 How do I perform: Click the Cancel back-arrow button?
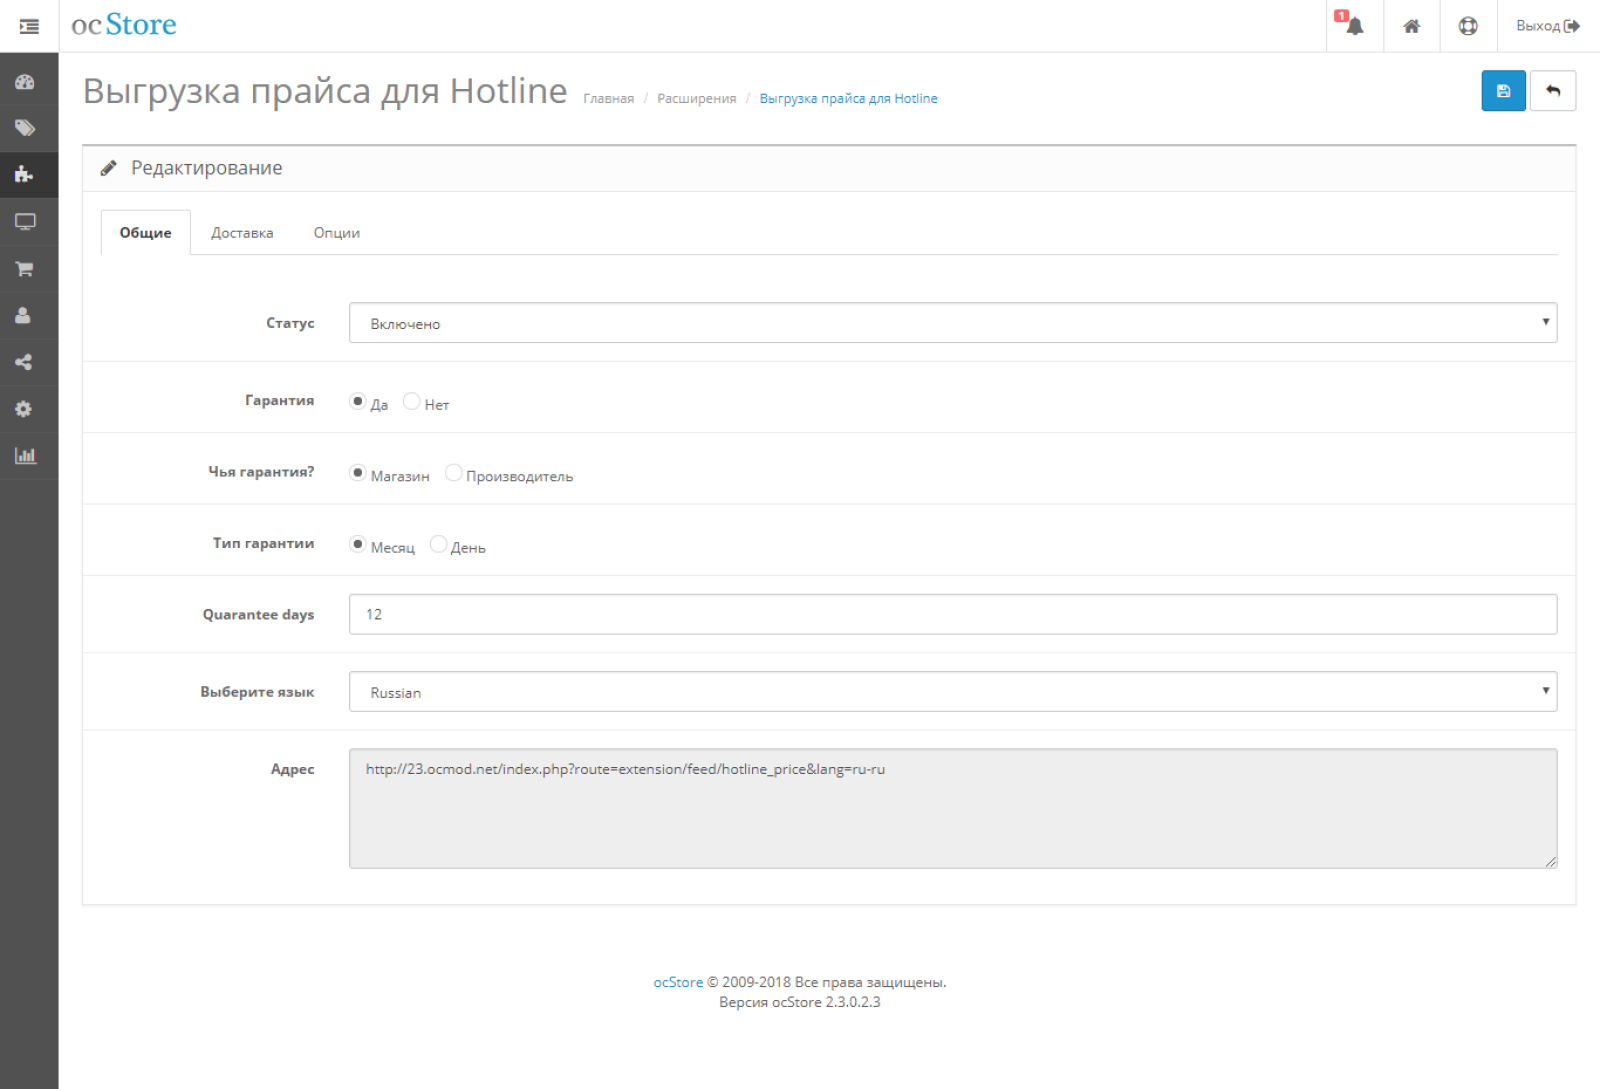pyautogui.click(x=1553, y=91)
